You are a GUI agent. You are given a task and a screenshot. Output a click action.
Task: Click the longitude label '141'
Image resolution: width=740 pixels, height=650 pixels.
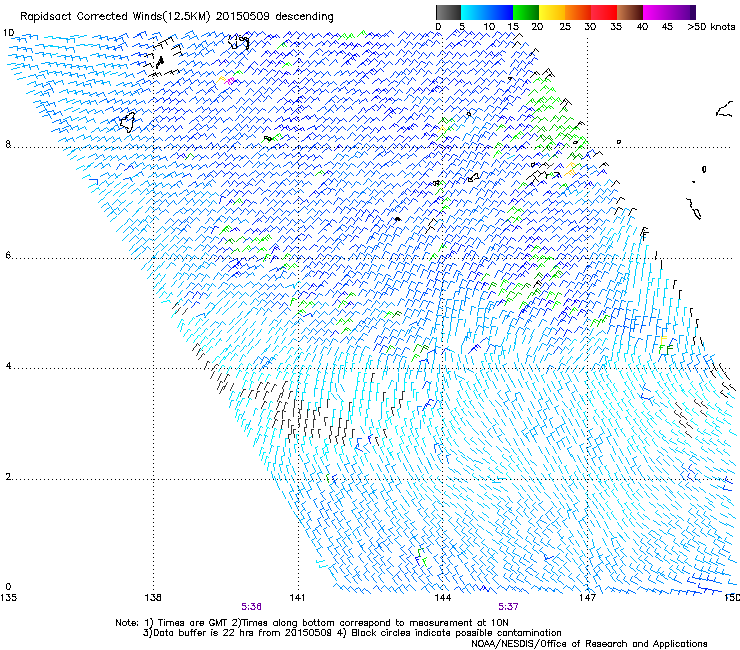pyautogui.click(x=297, y=598)
